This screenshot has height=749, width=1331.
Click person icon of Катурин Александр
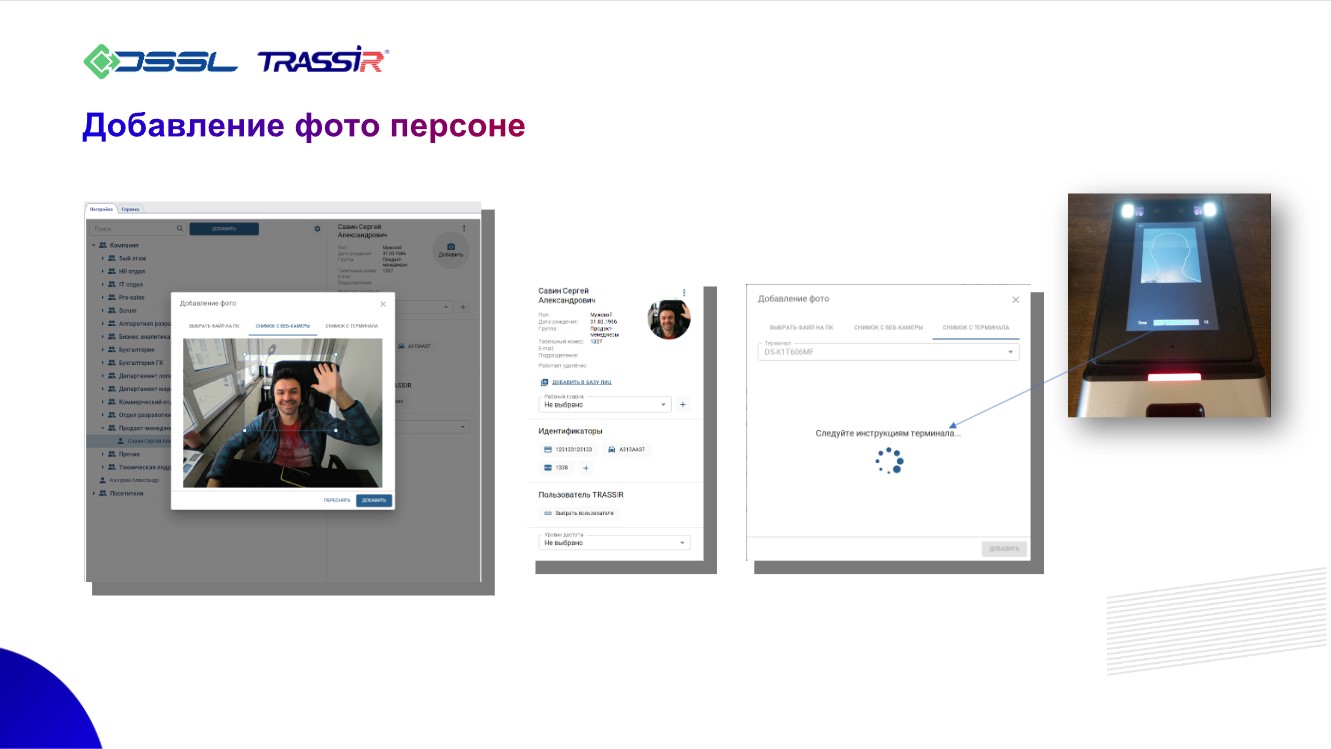pos(104,480)
